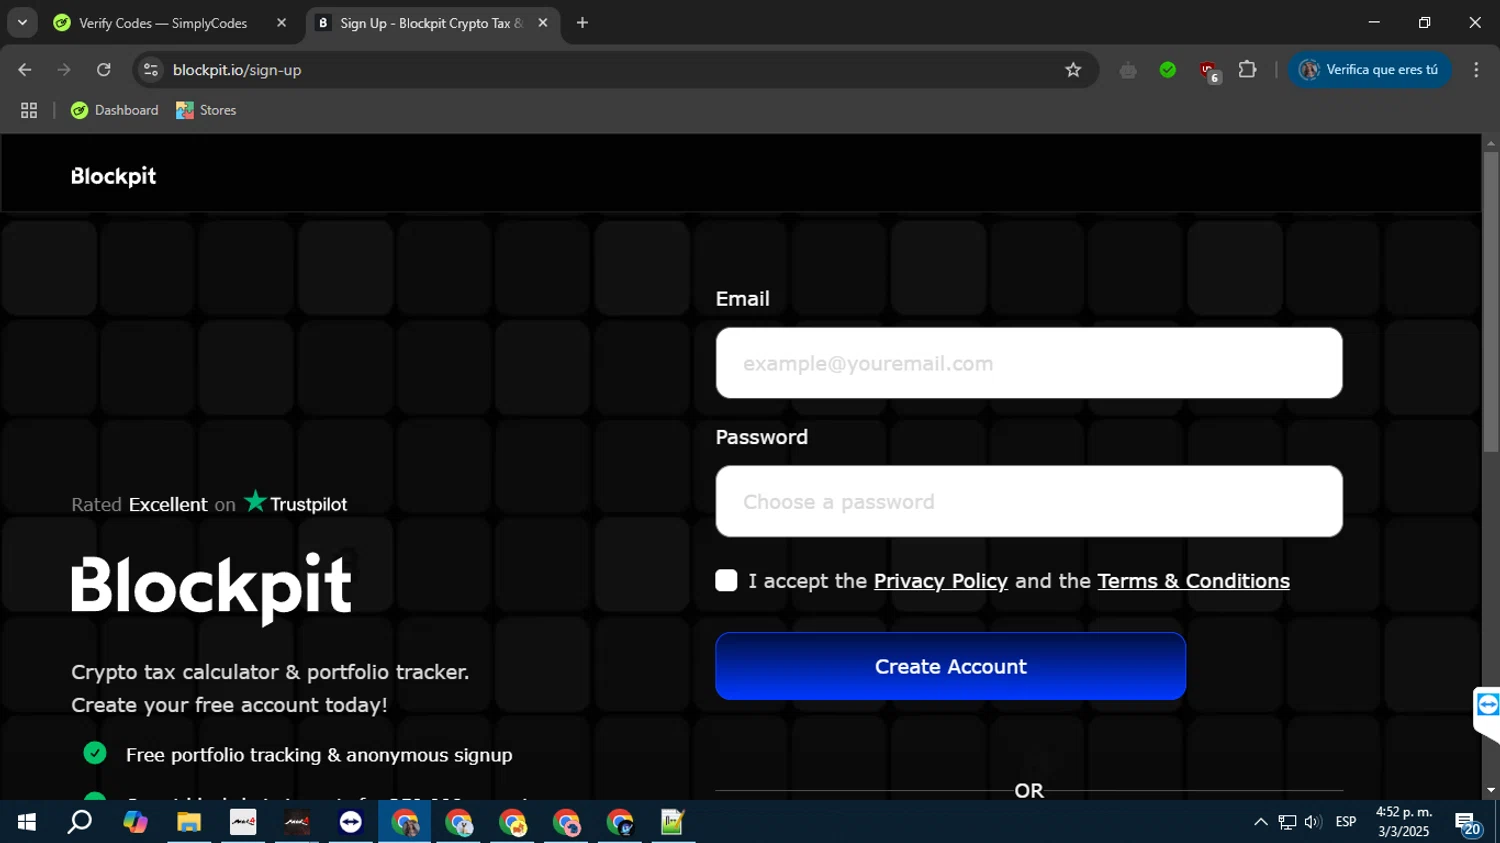Open the volume control in system tray
The height and width of the screenshot is (843, 1500).
[1313, 822]
